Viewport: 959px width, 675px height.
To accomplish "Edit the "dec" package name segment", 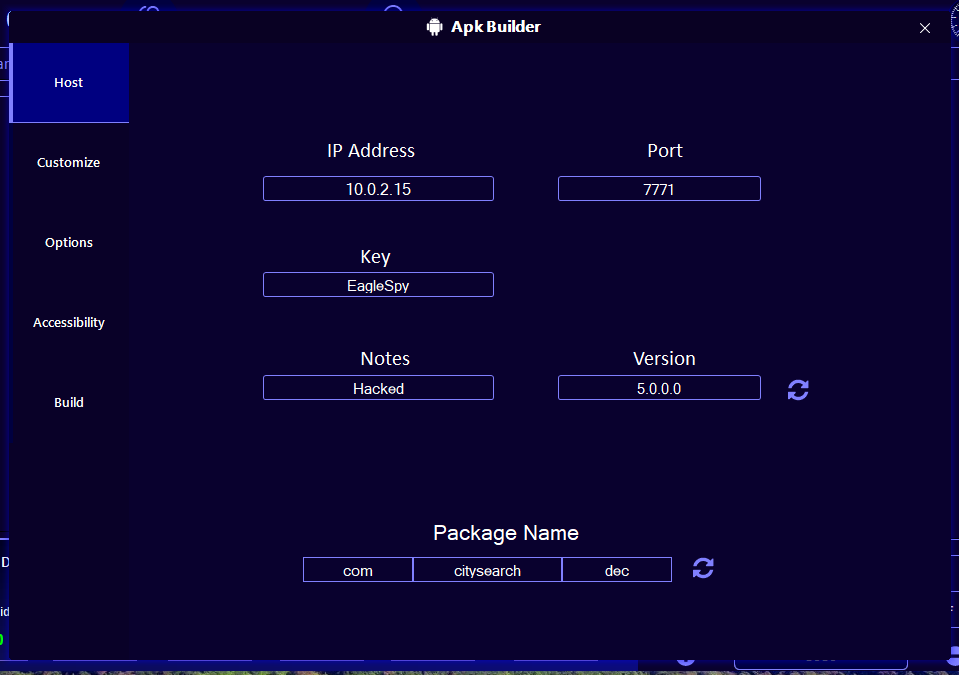I will [617, 570].
